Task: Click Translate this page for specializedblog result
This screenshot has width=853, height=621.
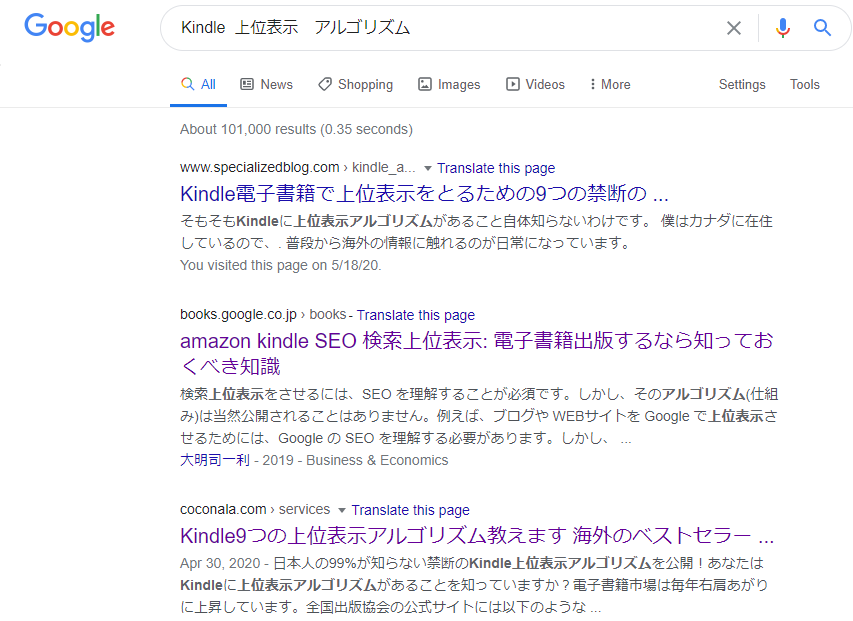Action: pos(496,168)
